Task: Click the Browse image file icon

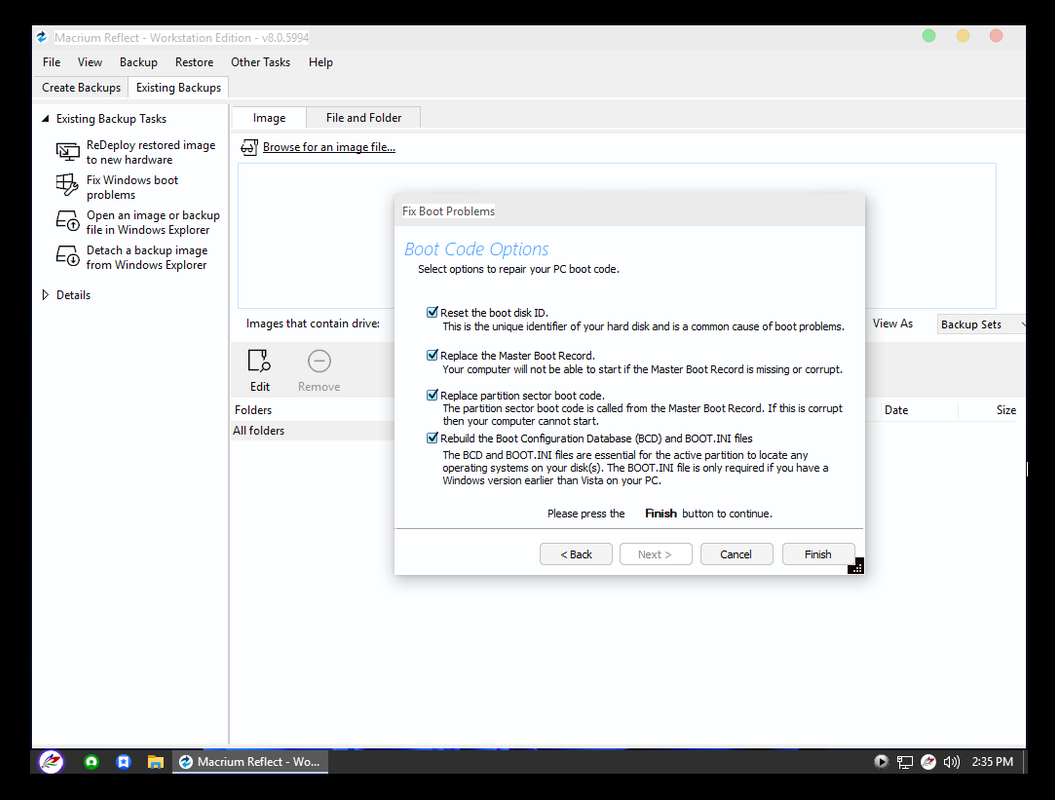Action: click(250, 147)
